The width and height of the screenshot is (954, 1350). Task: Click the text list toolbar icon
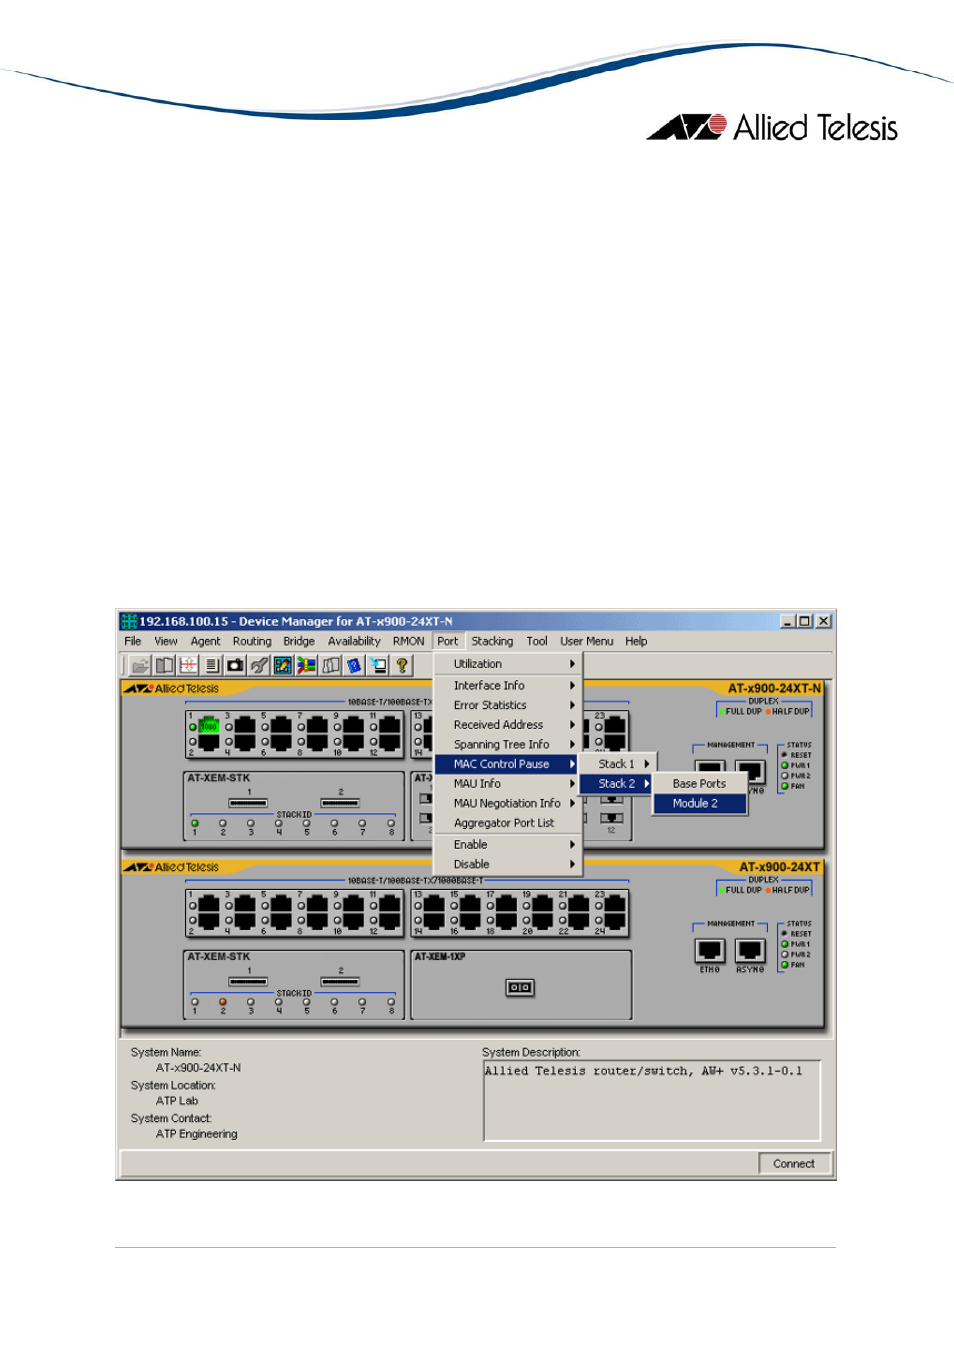[212, 665]
